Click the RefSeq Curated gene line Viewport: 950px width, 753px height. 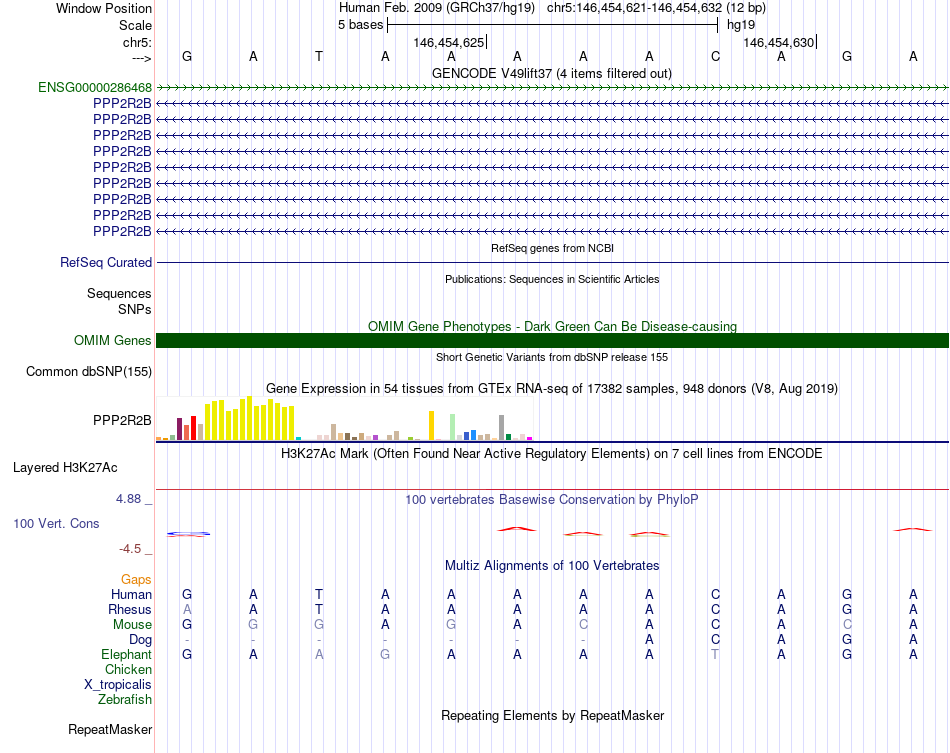[x=552, y=262]
